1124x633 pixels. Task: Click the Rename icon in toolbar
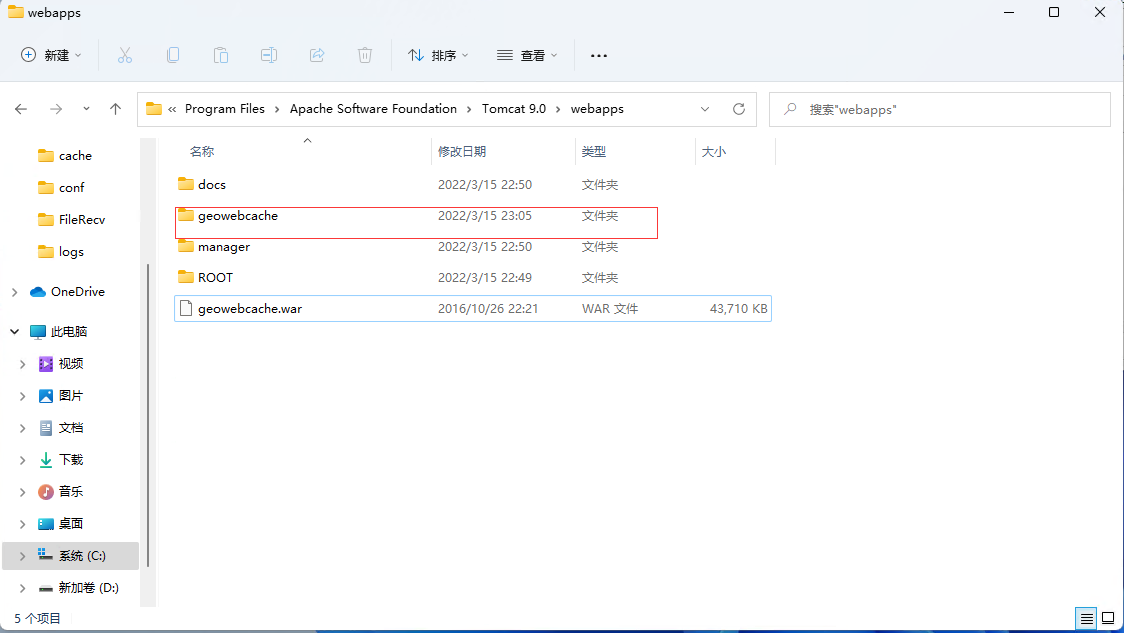click(x=269, y=55)
